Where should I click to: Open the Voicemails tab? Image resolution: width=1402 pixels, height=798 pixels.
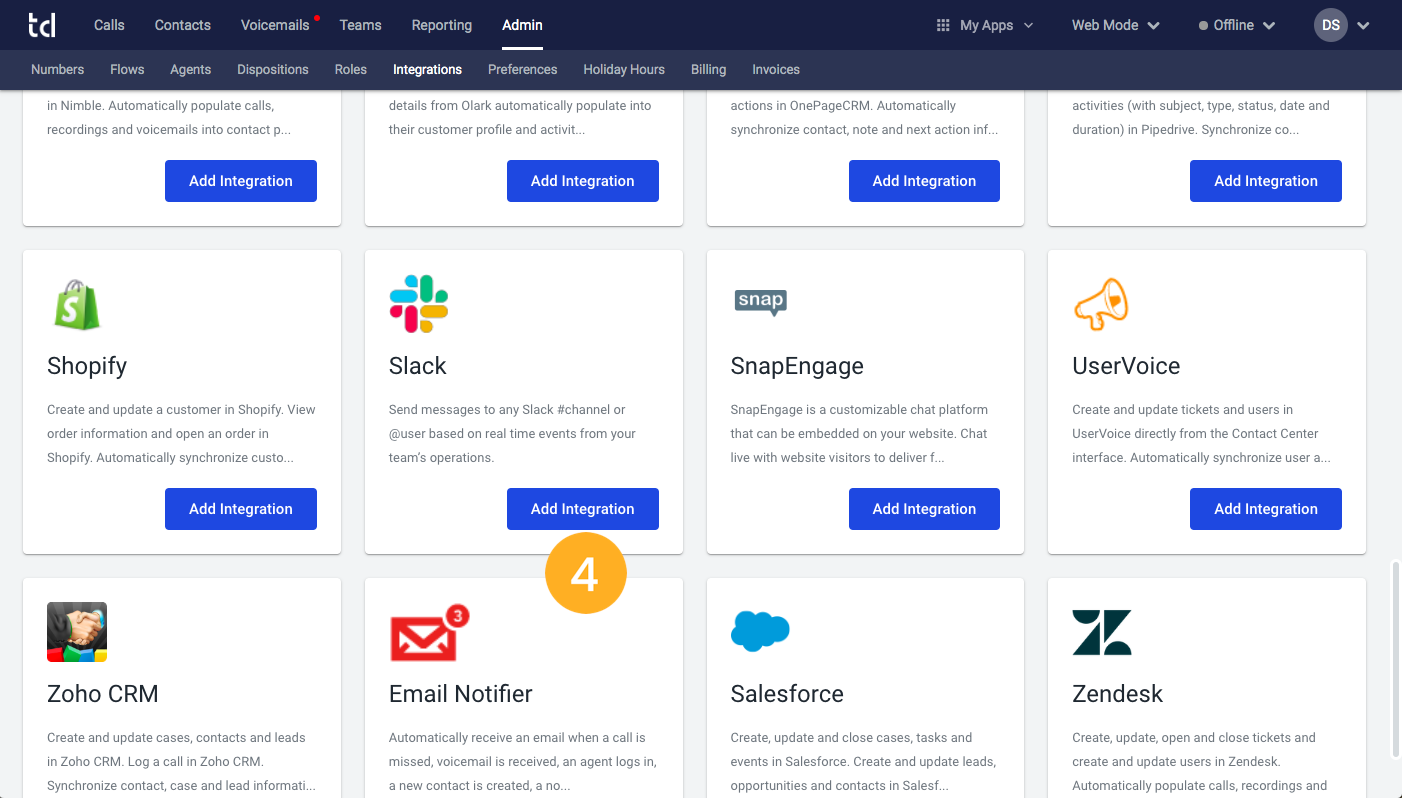tap(275, 25)
